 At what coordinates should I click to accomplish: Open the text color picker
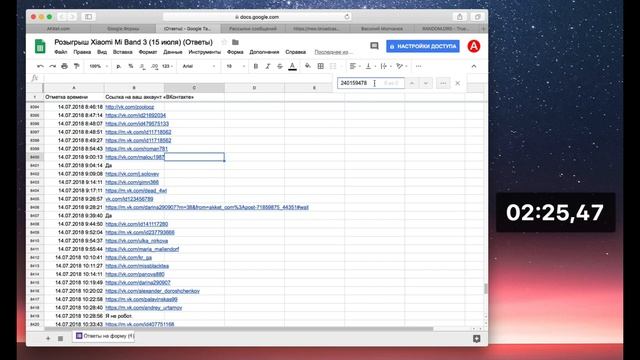[x=292, y=66]
